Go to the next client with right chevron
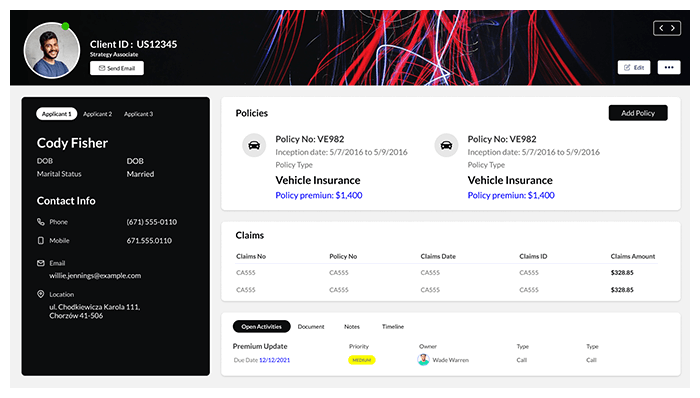700x398 pixels. [x=673, y=28]
